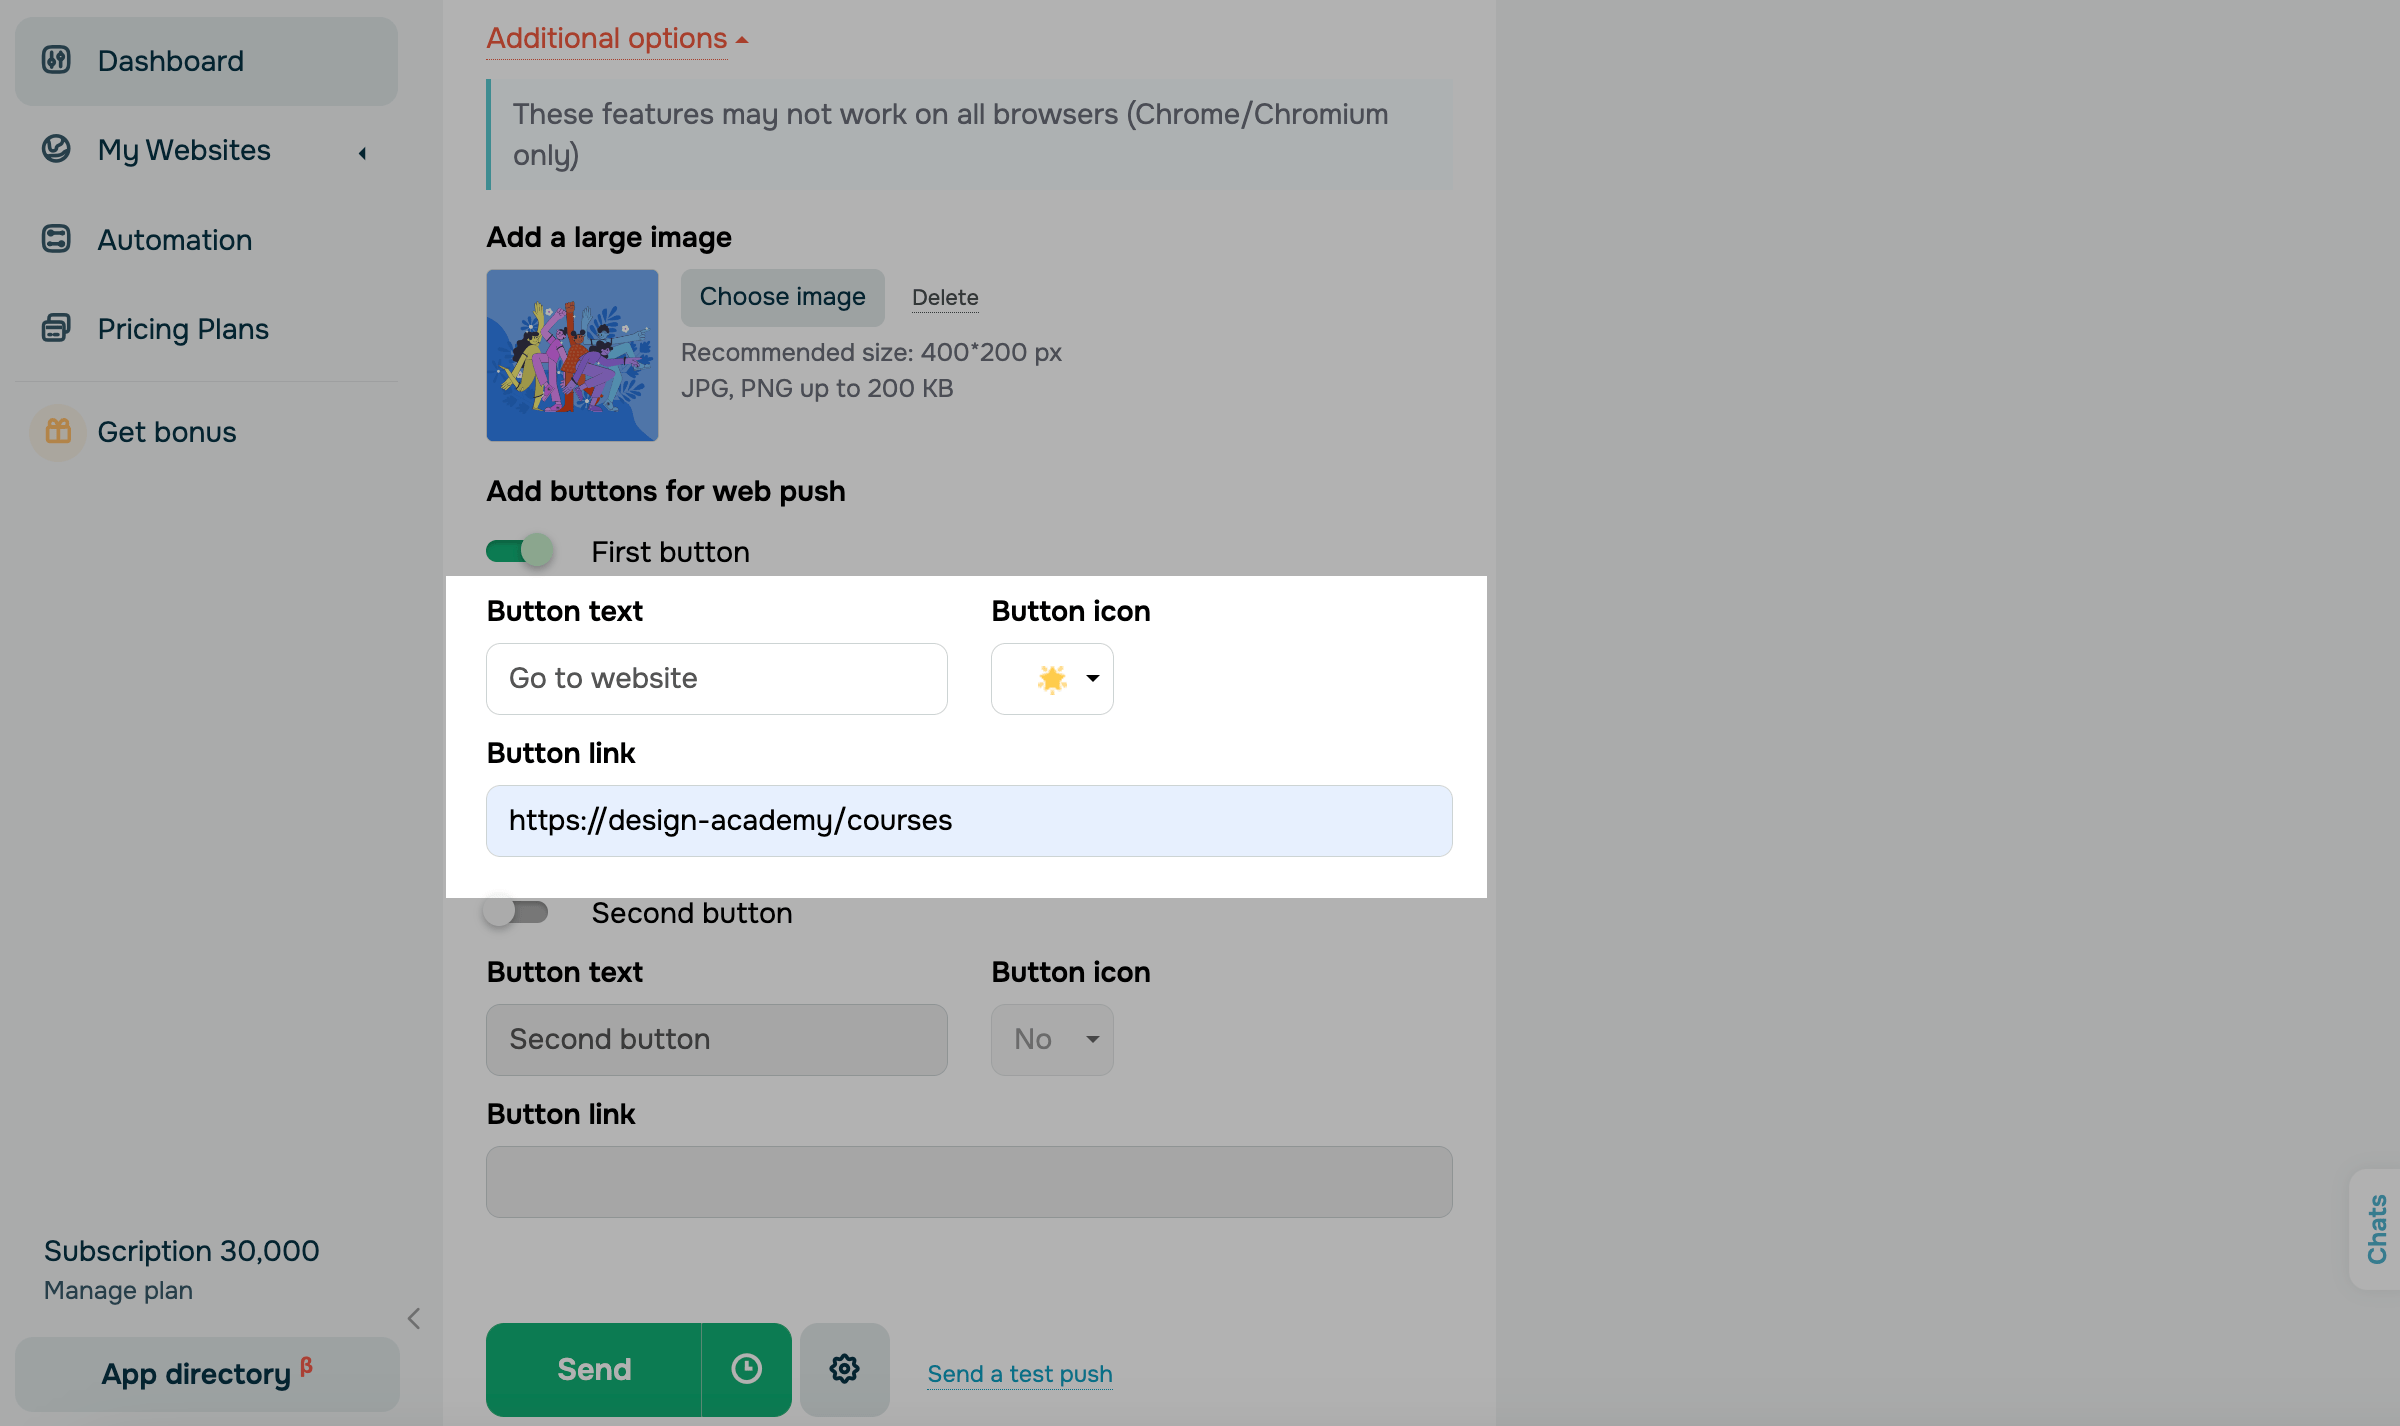Click the My Websites globe icon
This screenshot has width=2400, height=1426.
click(x=56, y=150)
